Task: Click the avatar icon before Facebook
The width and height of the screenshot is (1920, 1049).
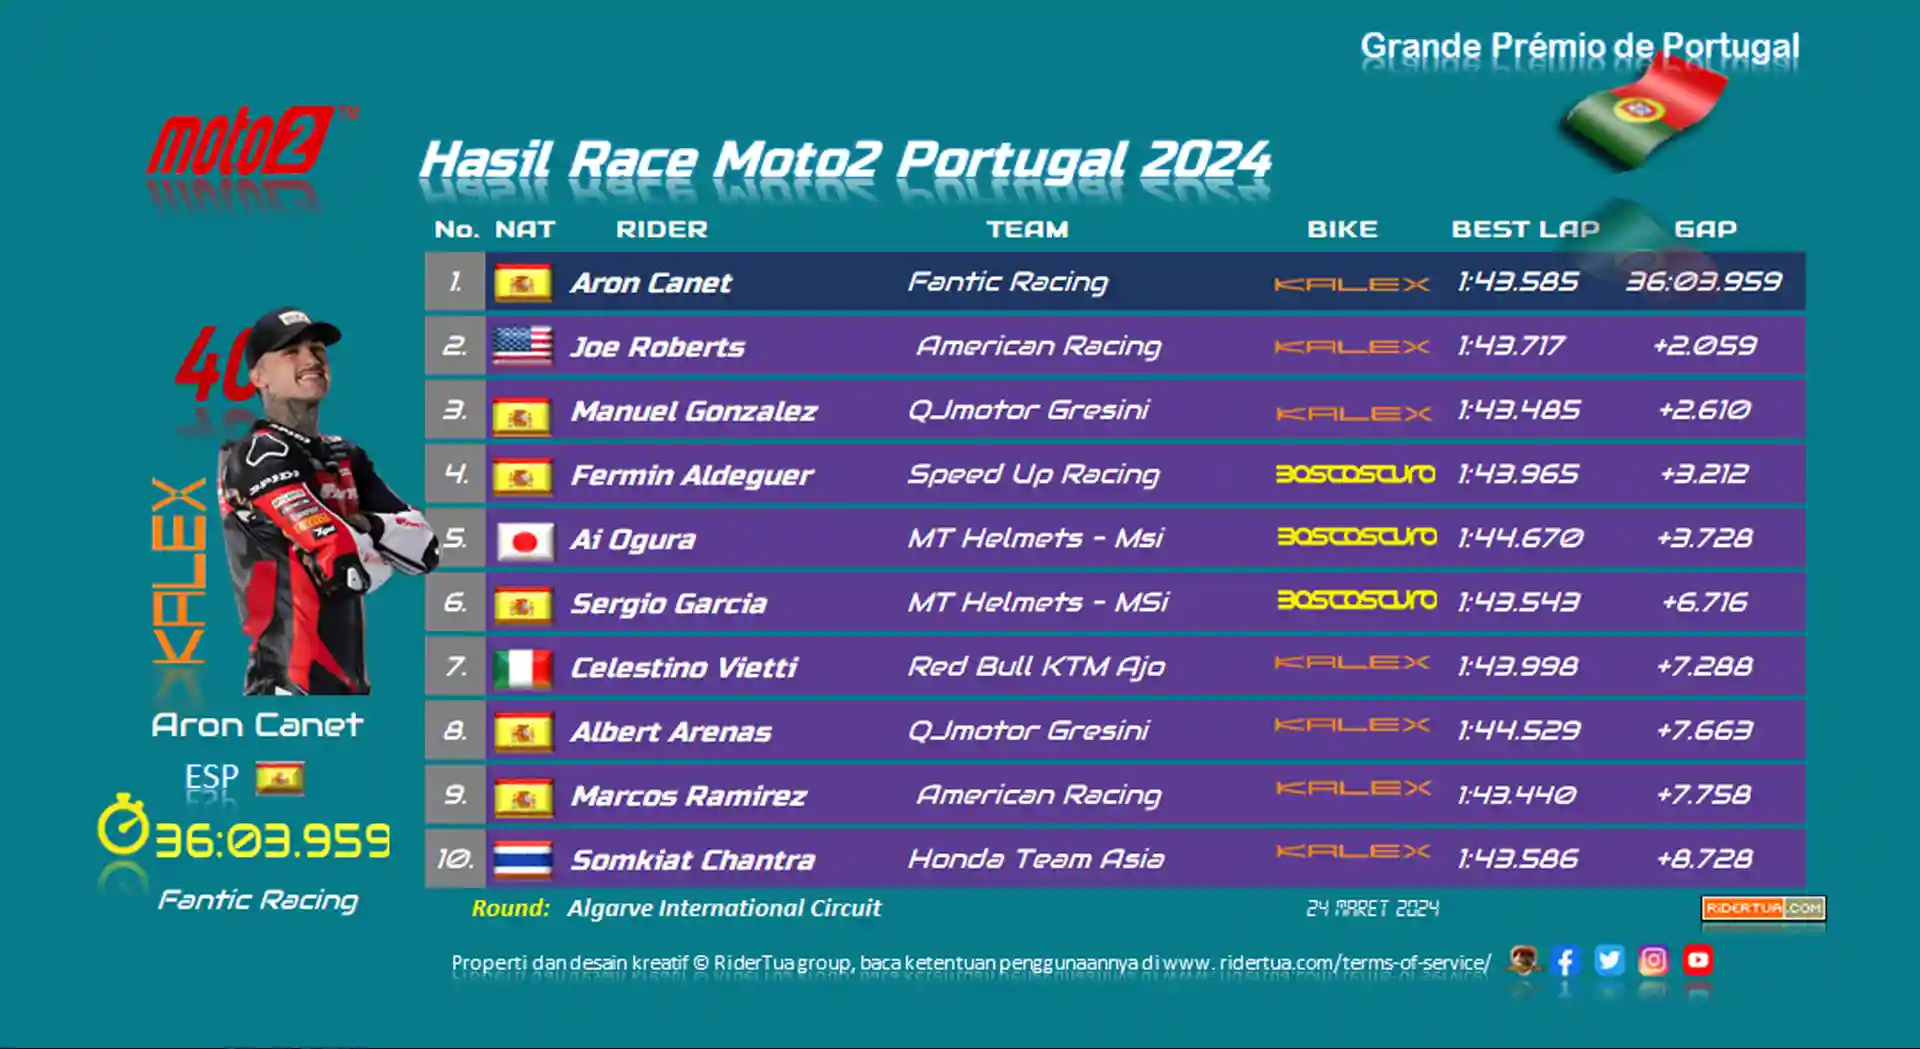Action: click(1524, 961)
